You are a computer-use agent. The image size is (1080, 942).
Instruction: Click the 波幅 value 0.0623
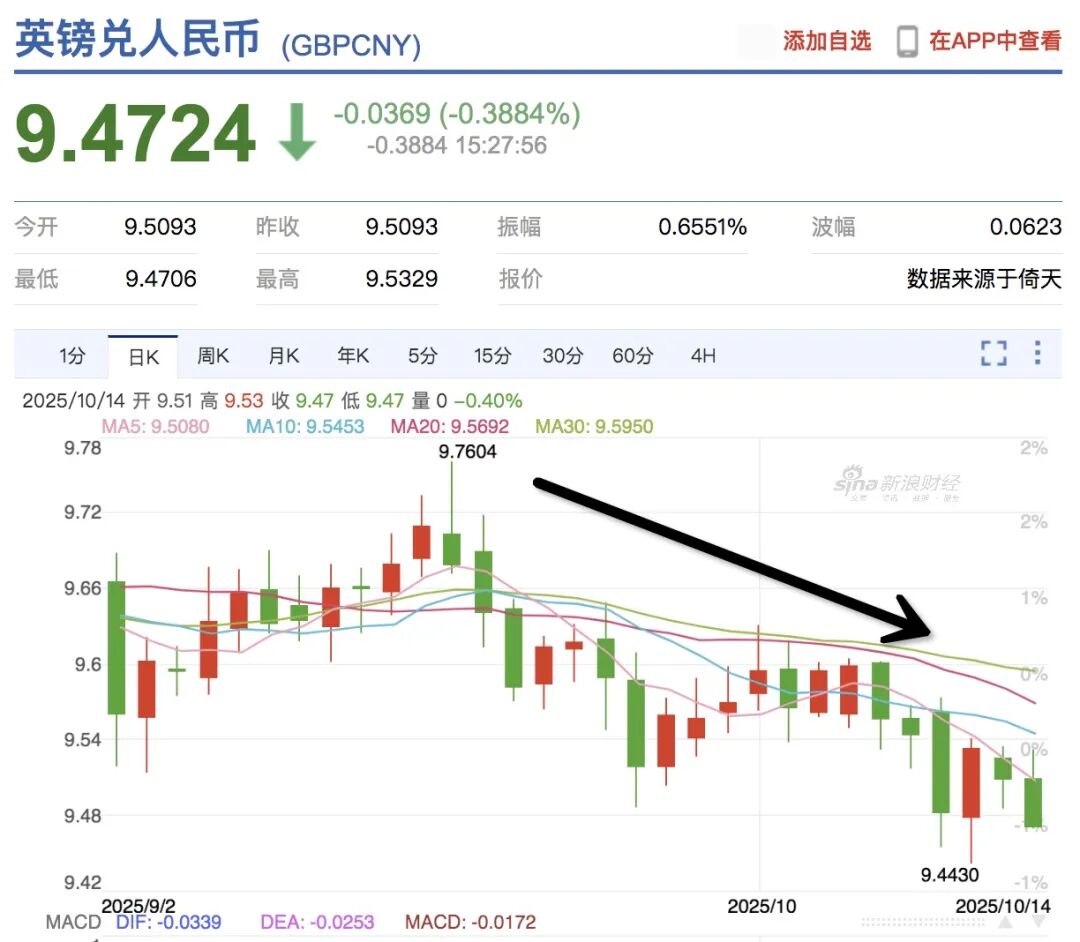(1026, 227)
